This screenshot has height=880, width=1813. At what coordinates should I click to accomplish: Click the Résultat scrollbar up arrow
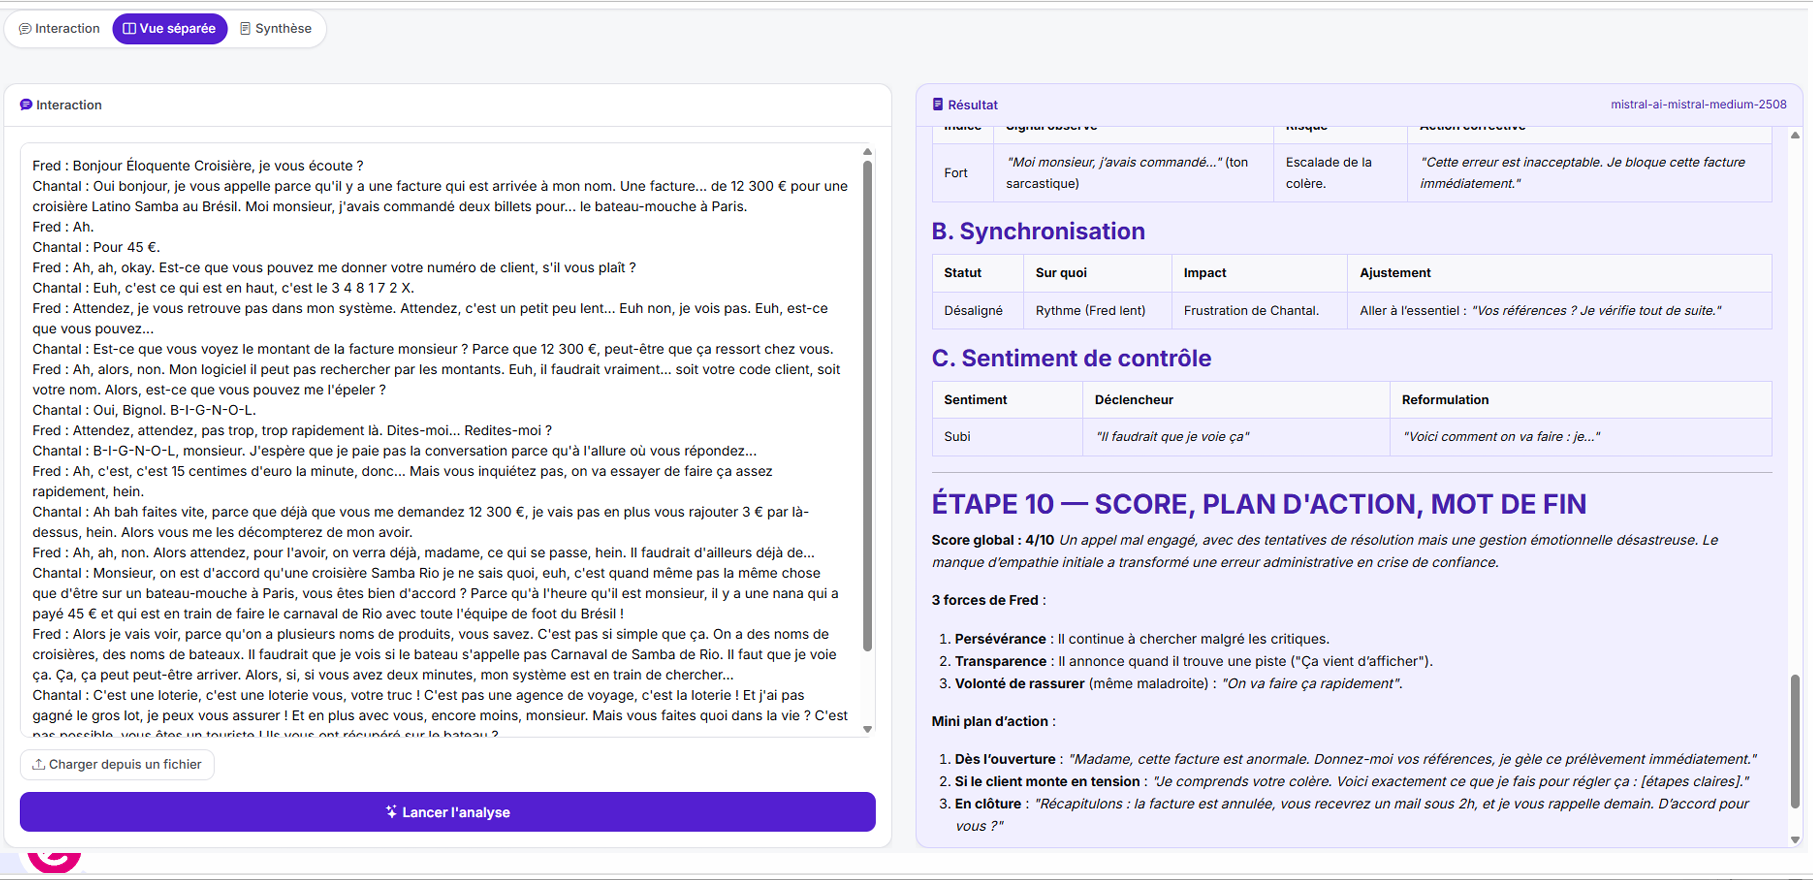click(1795, 135)
